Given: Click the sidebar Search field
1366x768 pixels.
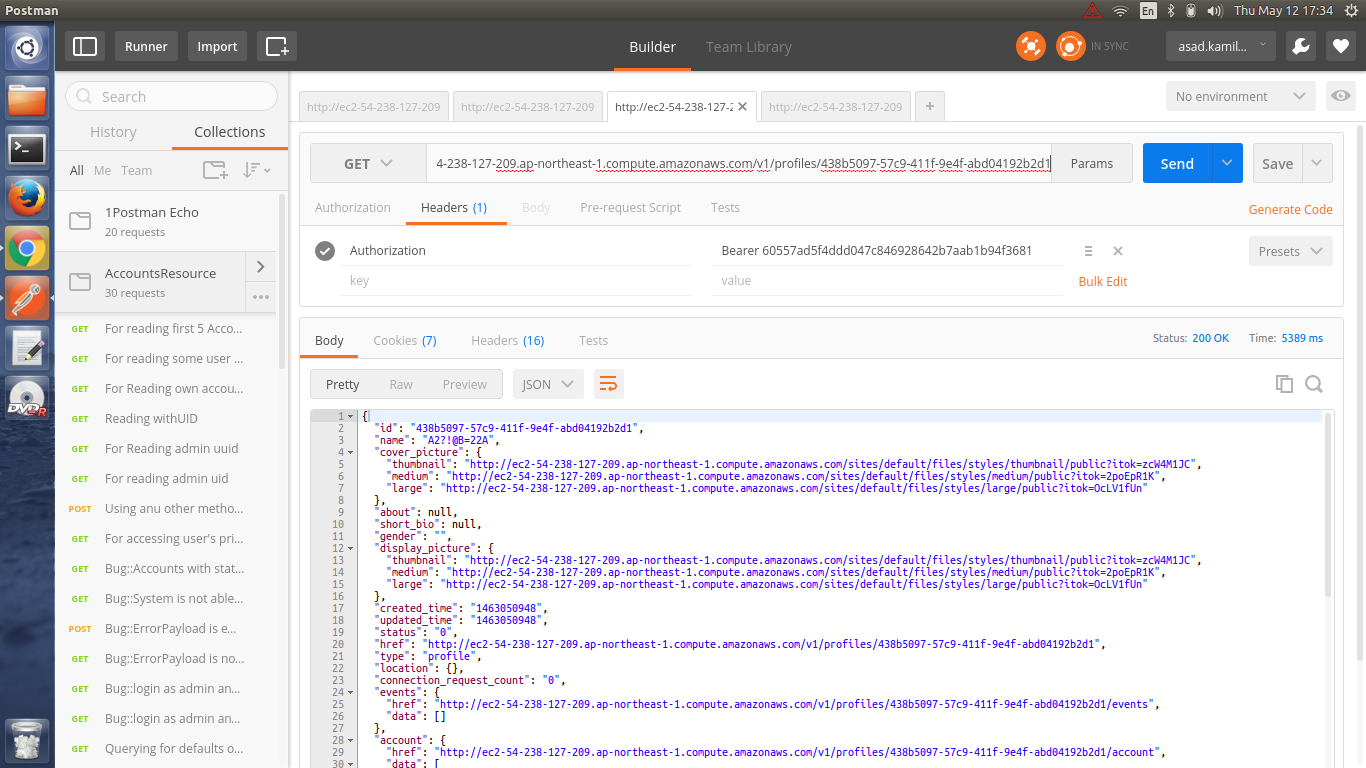Looking at the screenshot, I should tap(172, 97).
